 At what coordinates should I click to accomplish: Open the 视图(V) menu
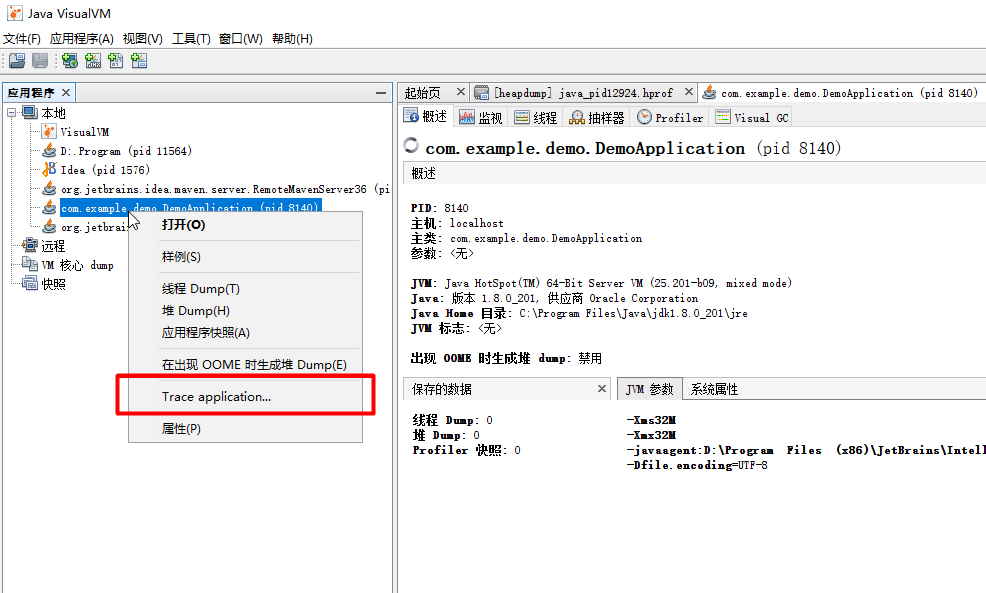tap(143, 38)
